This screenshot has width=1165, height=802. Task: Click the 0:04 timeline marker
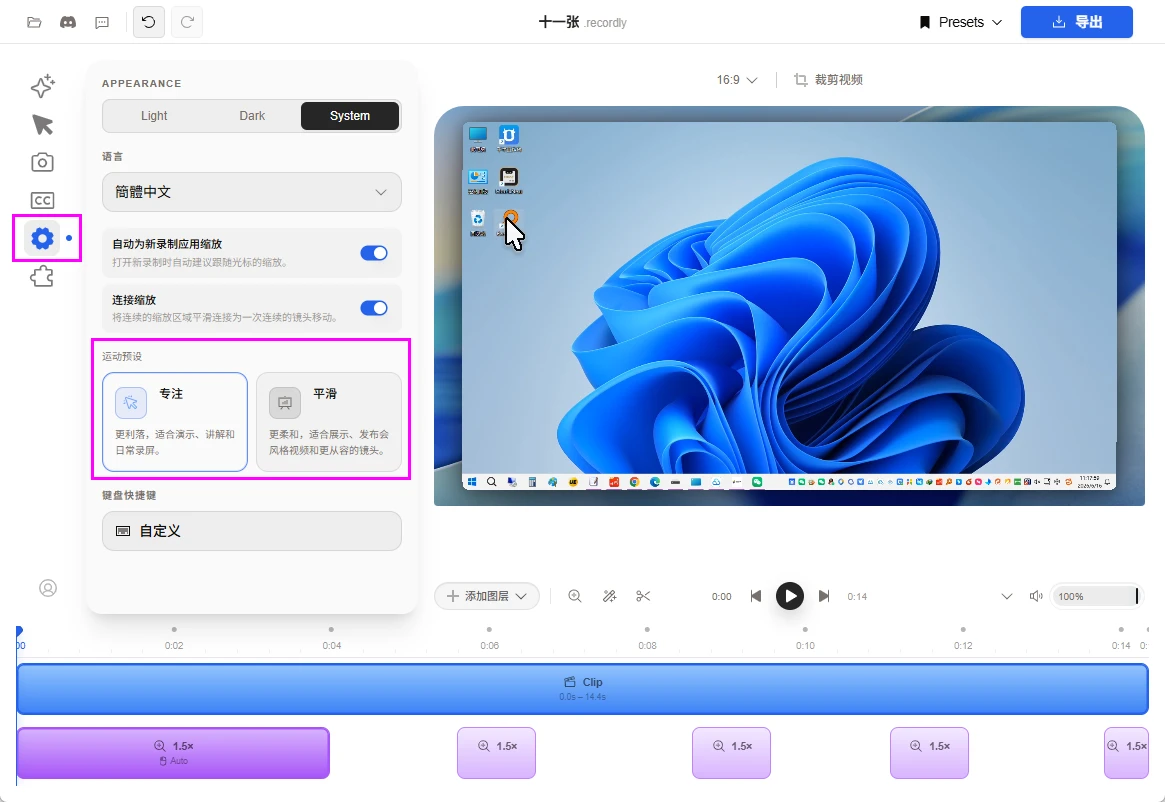point(331,645)
